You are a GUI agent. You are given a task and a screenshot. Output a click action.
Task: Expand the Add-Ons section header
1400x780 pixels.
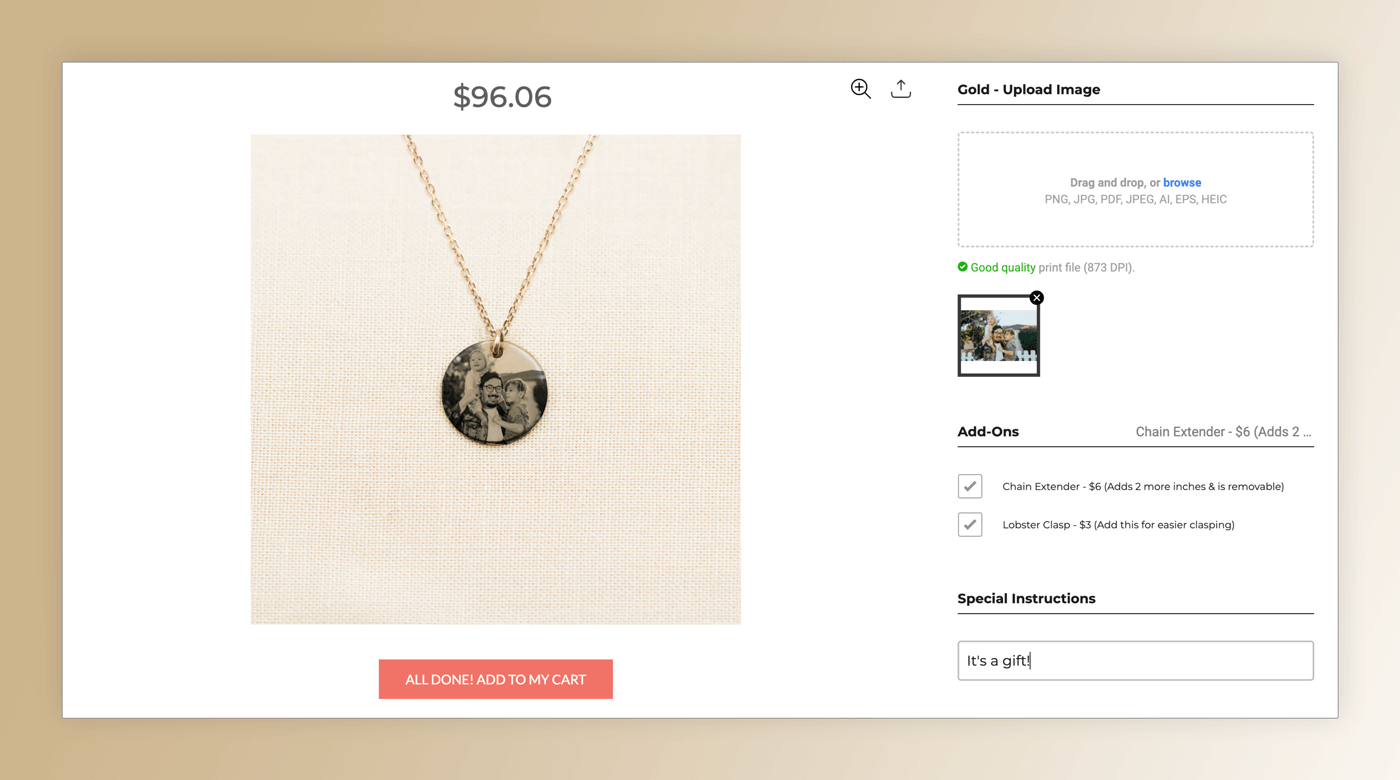click(988, 432)
